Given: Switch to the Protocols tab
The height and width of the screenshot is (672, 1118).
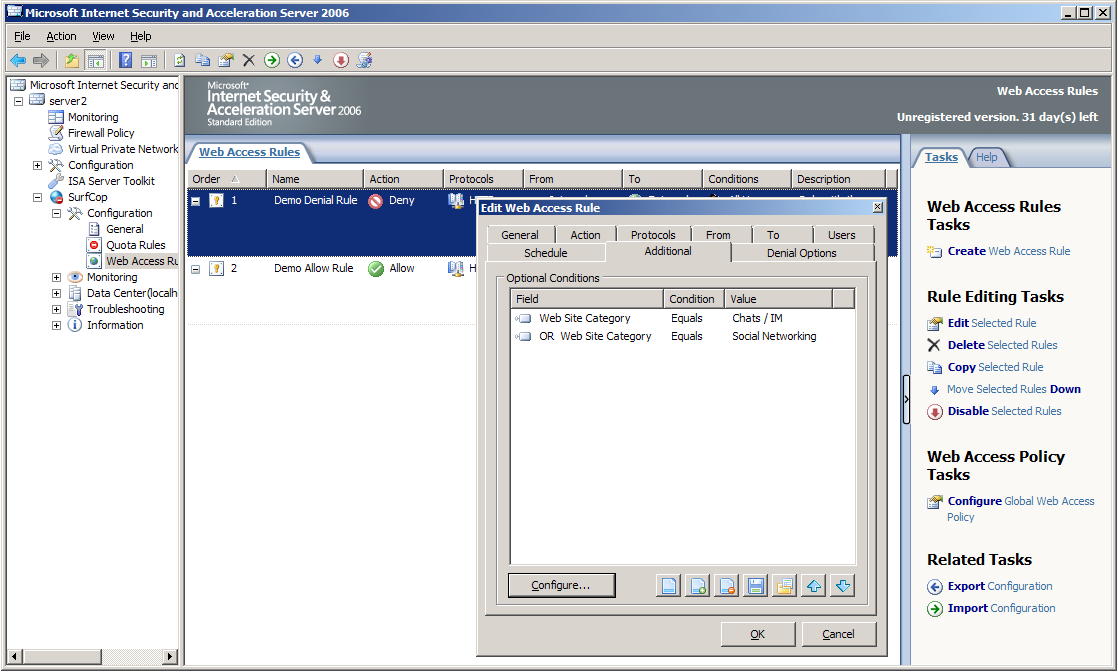Looking at the screenshot, I should point(652,235).
